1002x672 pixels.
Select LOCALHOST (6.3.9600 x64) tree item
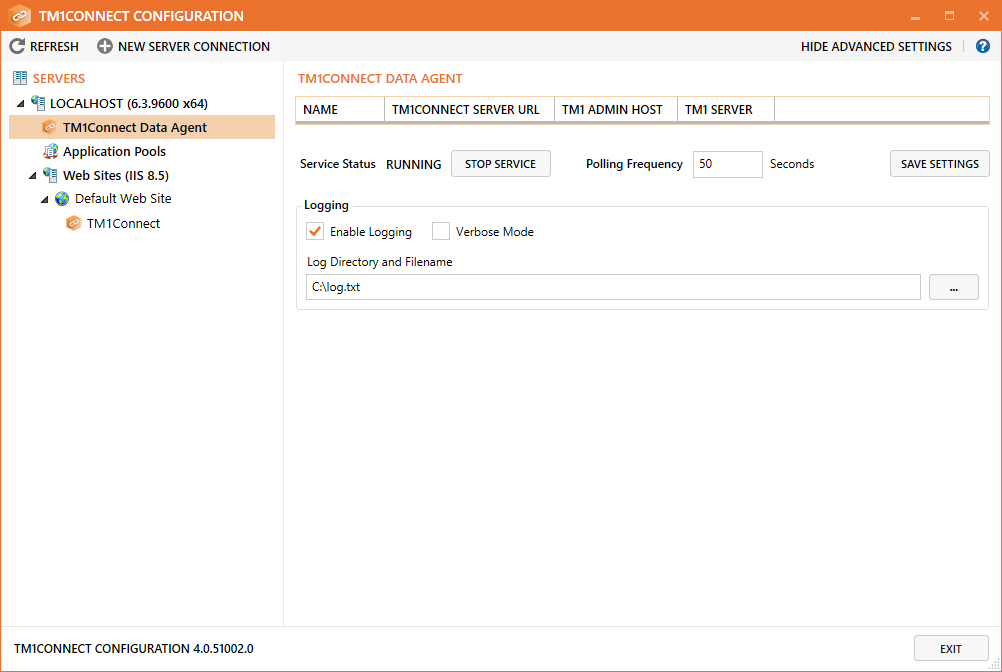128,103
